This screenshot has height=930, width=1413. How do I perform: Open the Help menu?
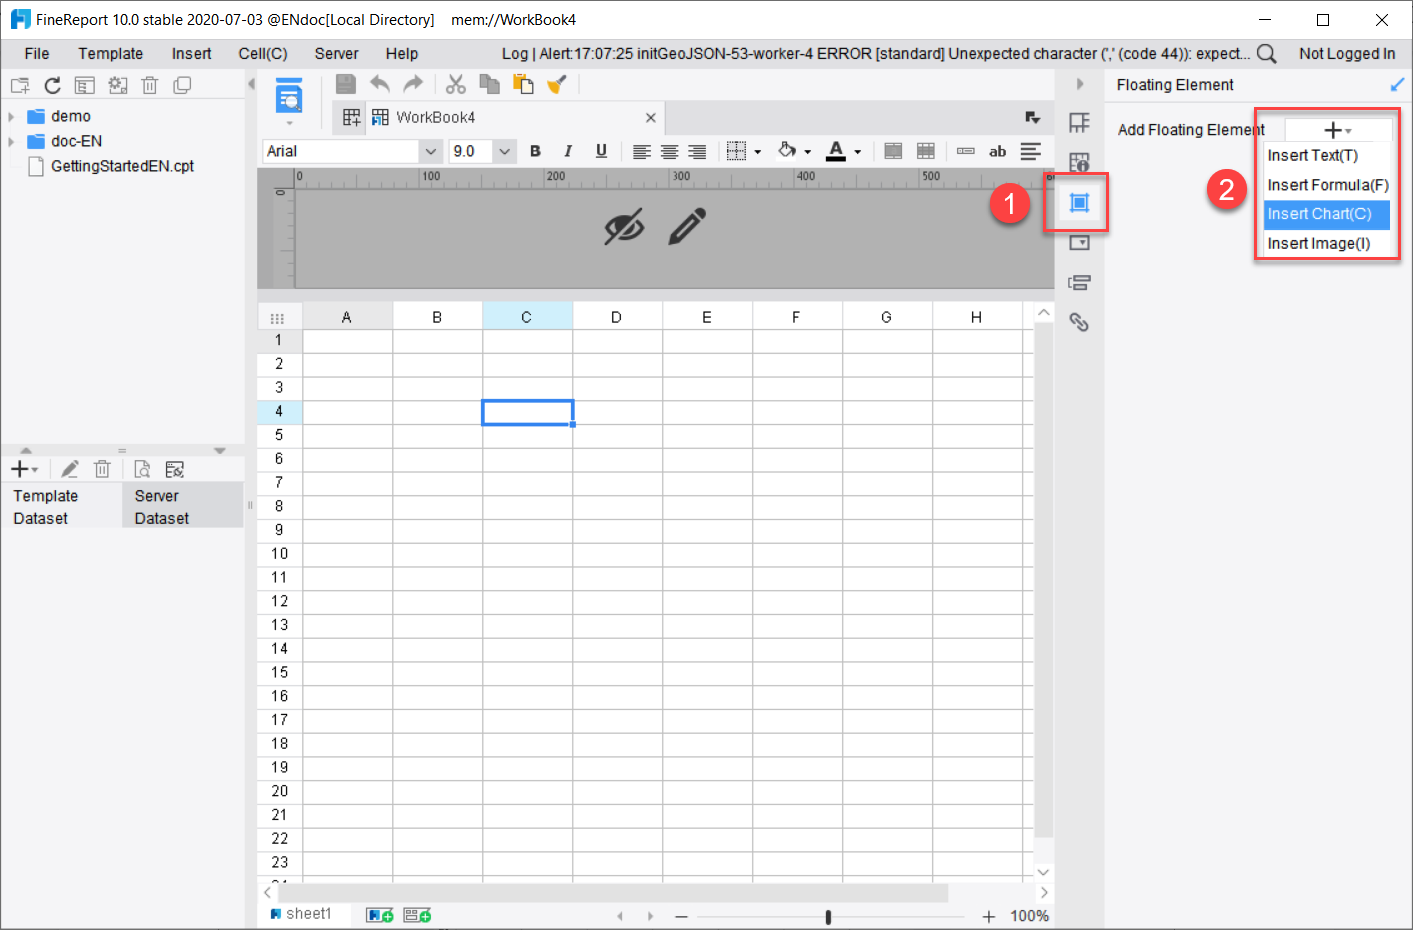tap(402, 54)
